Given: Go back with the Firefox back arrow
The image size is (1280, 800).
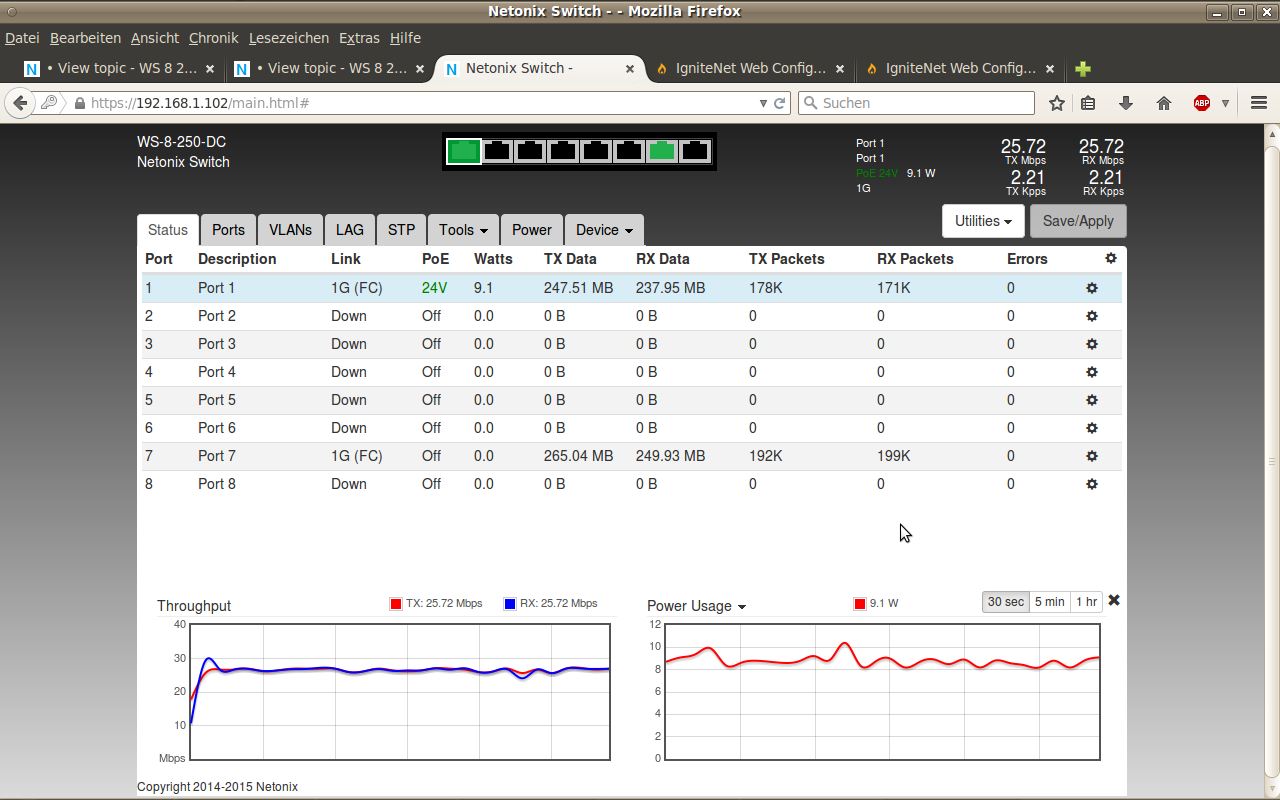Looking at the screenshot, I should [20, 103].
